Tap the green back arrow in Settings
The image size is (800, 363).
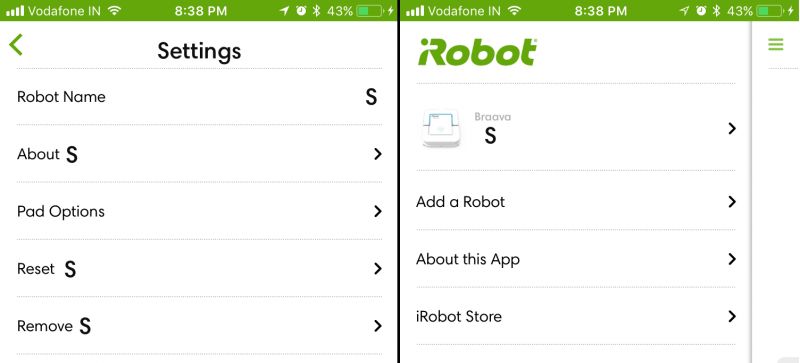[x=16, y=44]
